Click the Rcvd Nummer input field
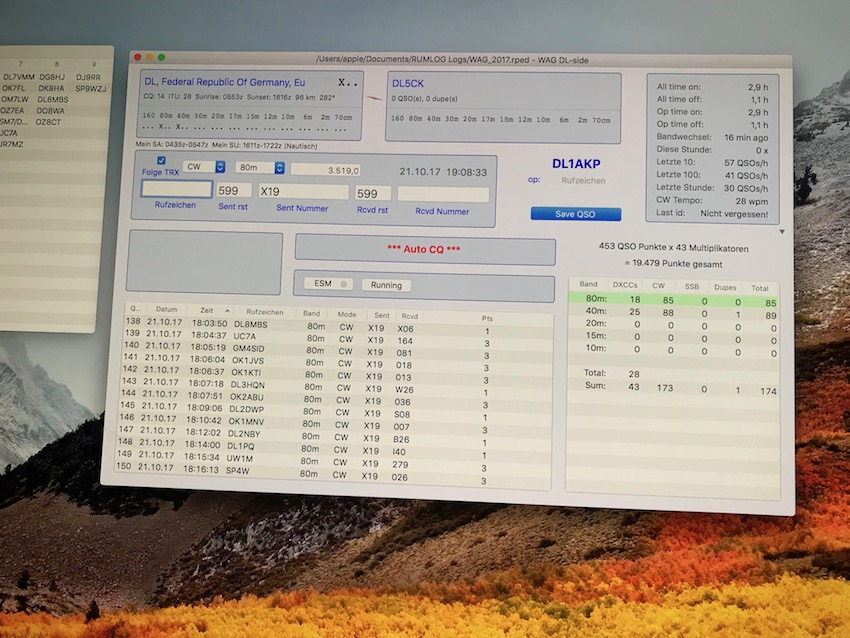The image size is (850, 638). click(443, 194)
